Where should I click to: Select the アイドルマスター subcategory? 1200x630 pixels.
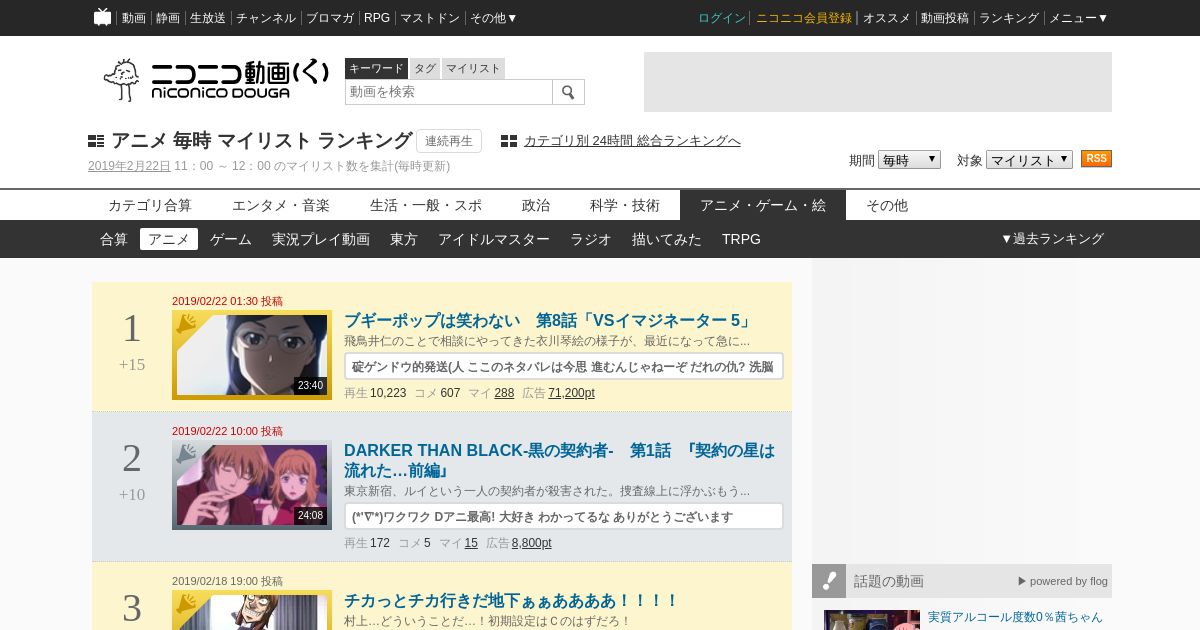click(494, 239)
